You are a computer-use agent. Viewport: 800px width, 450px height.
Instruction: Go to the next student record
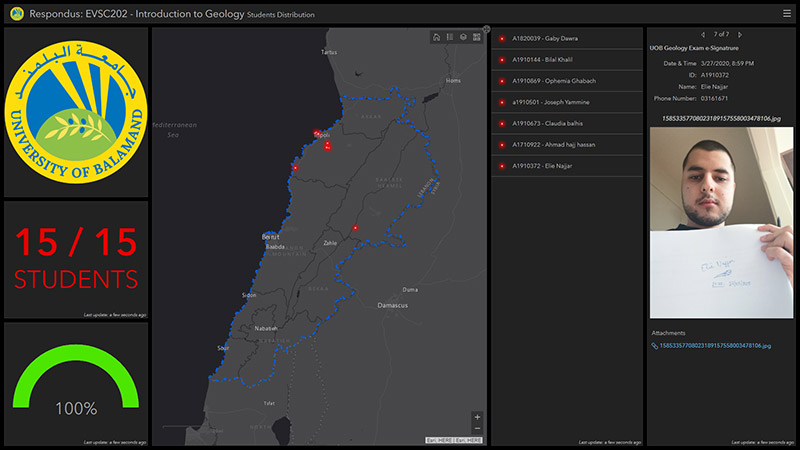click(740, 35)
